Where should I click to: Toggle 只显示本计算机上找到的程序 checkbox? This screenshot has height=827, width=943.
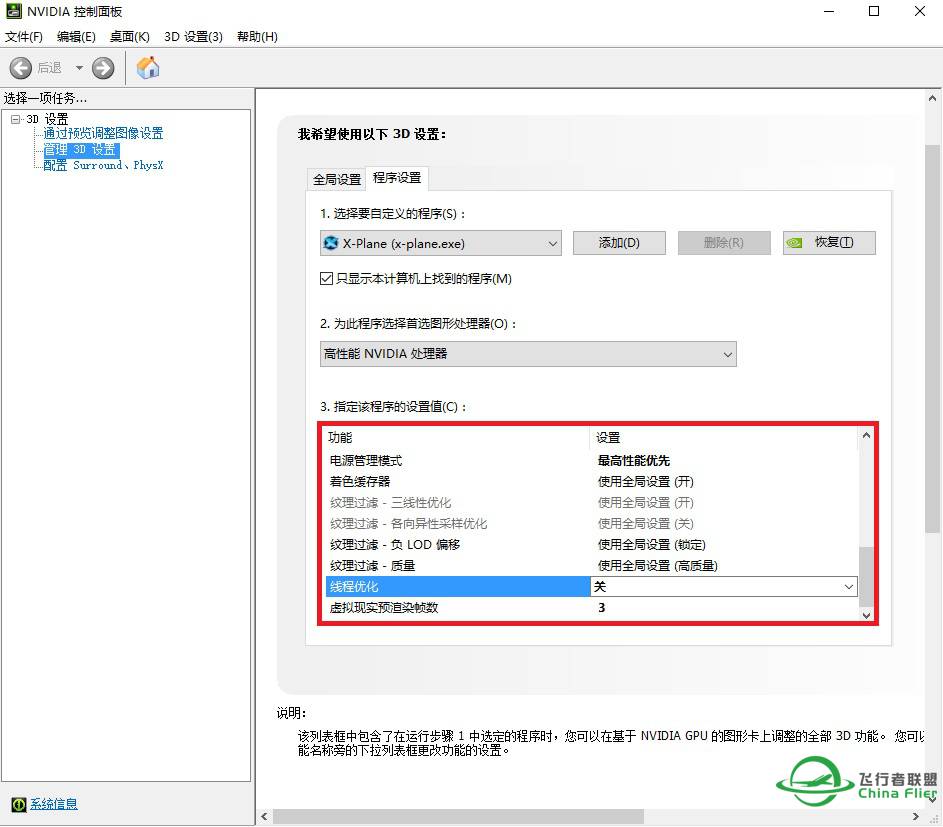(x=327, y=278)
